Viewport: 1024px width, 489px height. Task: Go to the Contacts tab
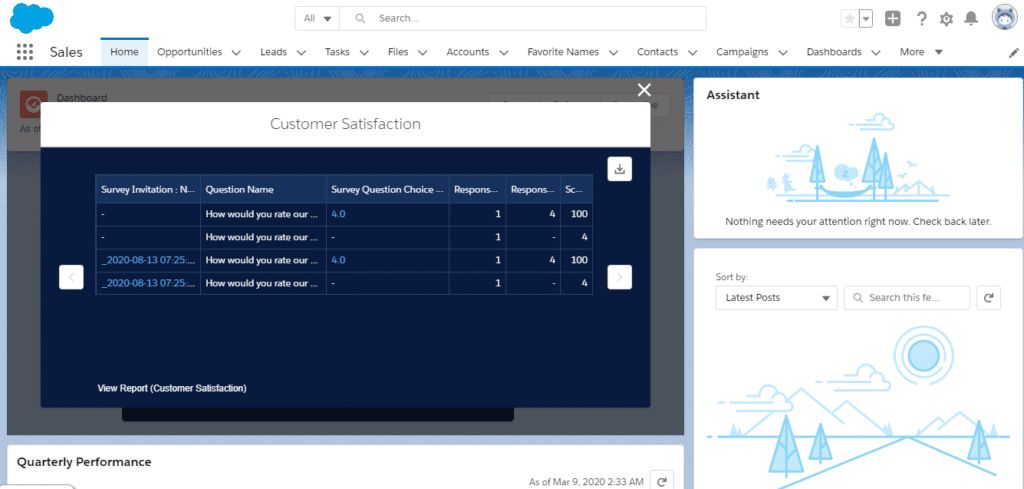click(x=657, y=52)
